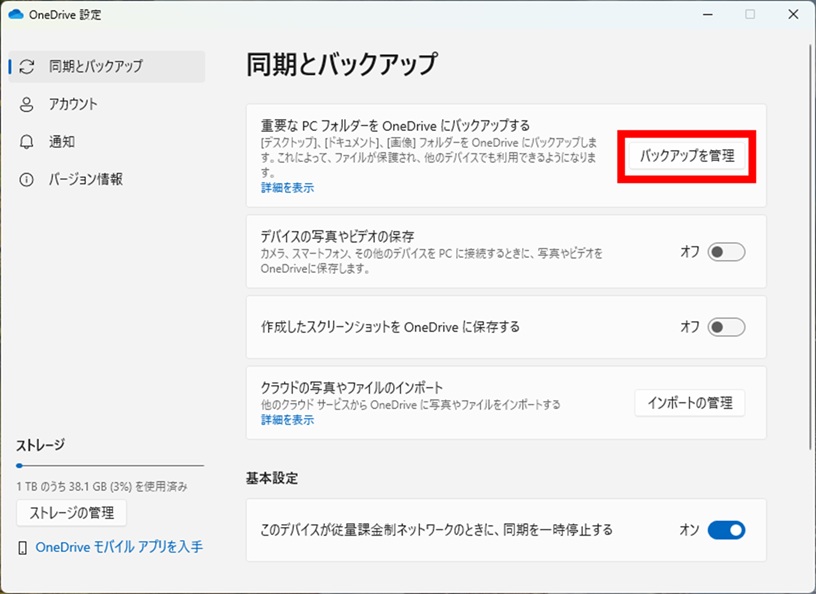
Task: Enable saving screenshots to OneDrive
Action: (726, 327)
